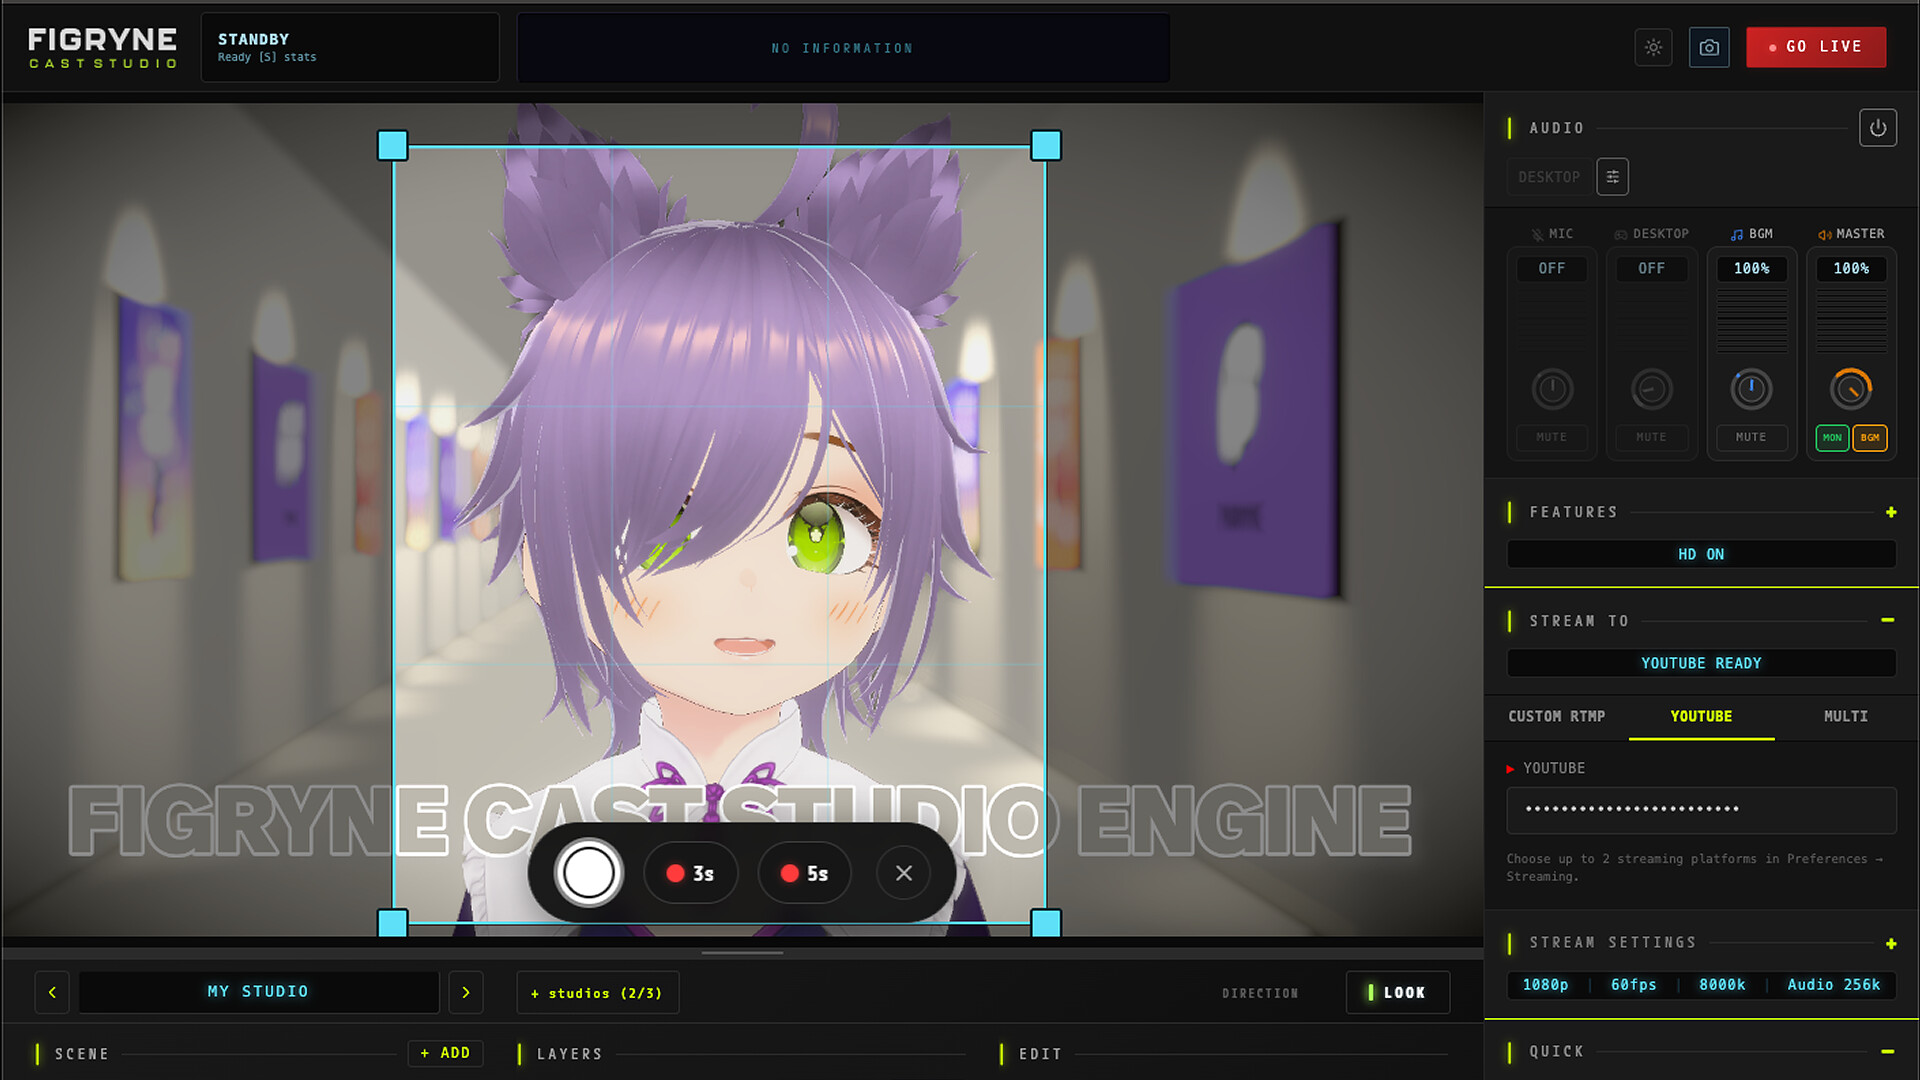Screen dimensions: 1920x1080
Task: Switch to the MULTI tab
Action: pos(1845,716)
